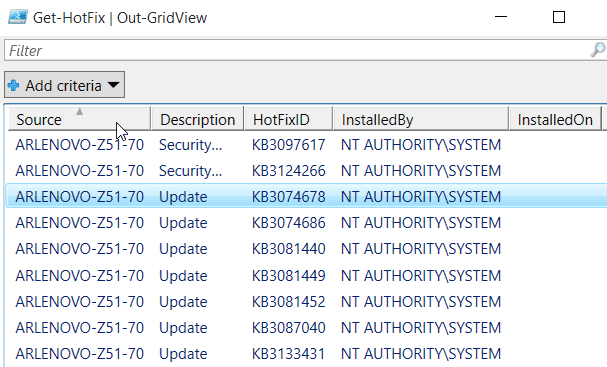Click ARLENOVO-Z51-70 source in KB3081440 row
This screenshot has height=367, width=607.
[x=80, y=249]
